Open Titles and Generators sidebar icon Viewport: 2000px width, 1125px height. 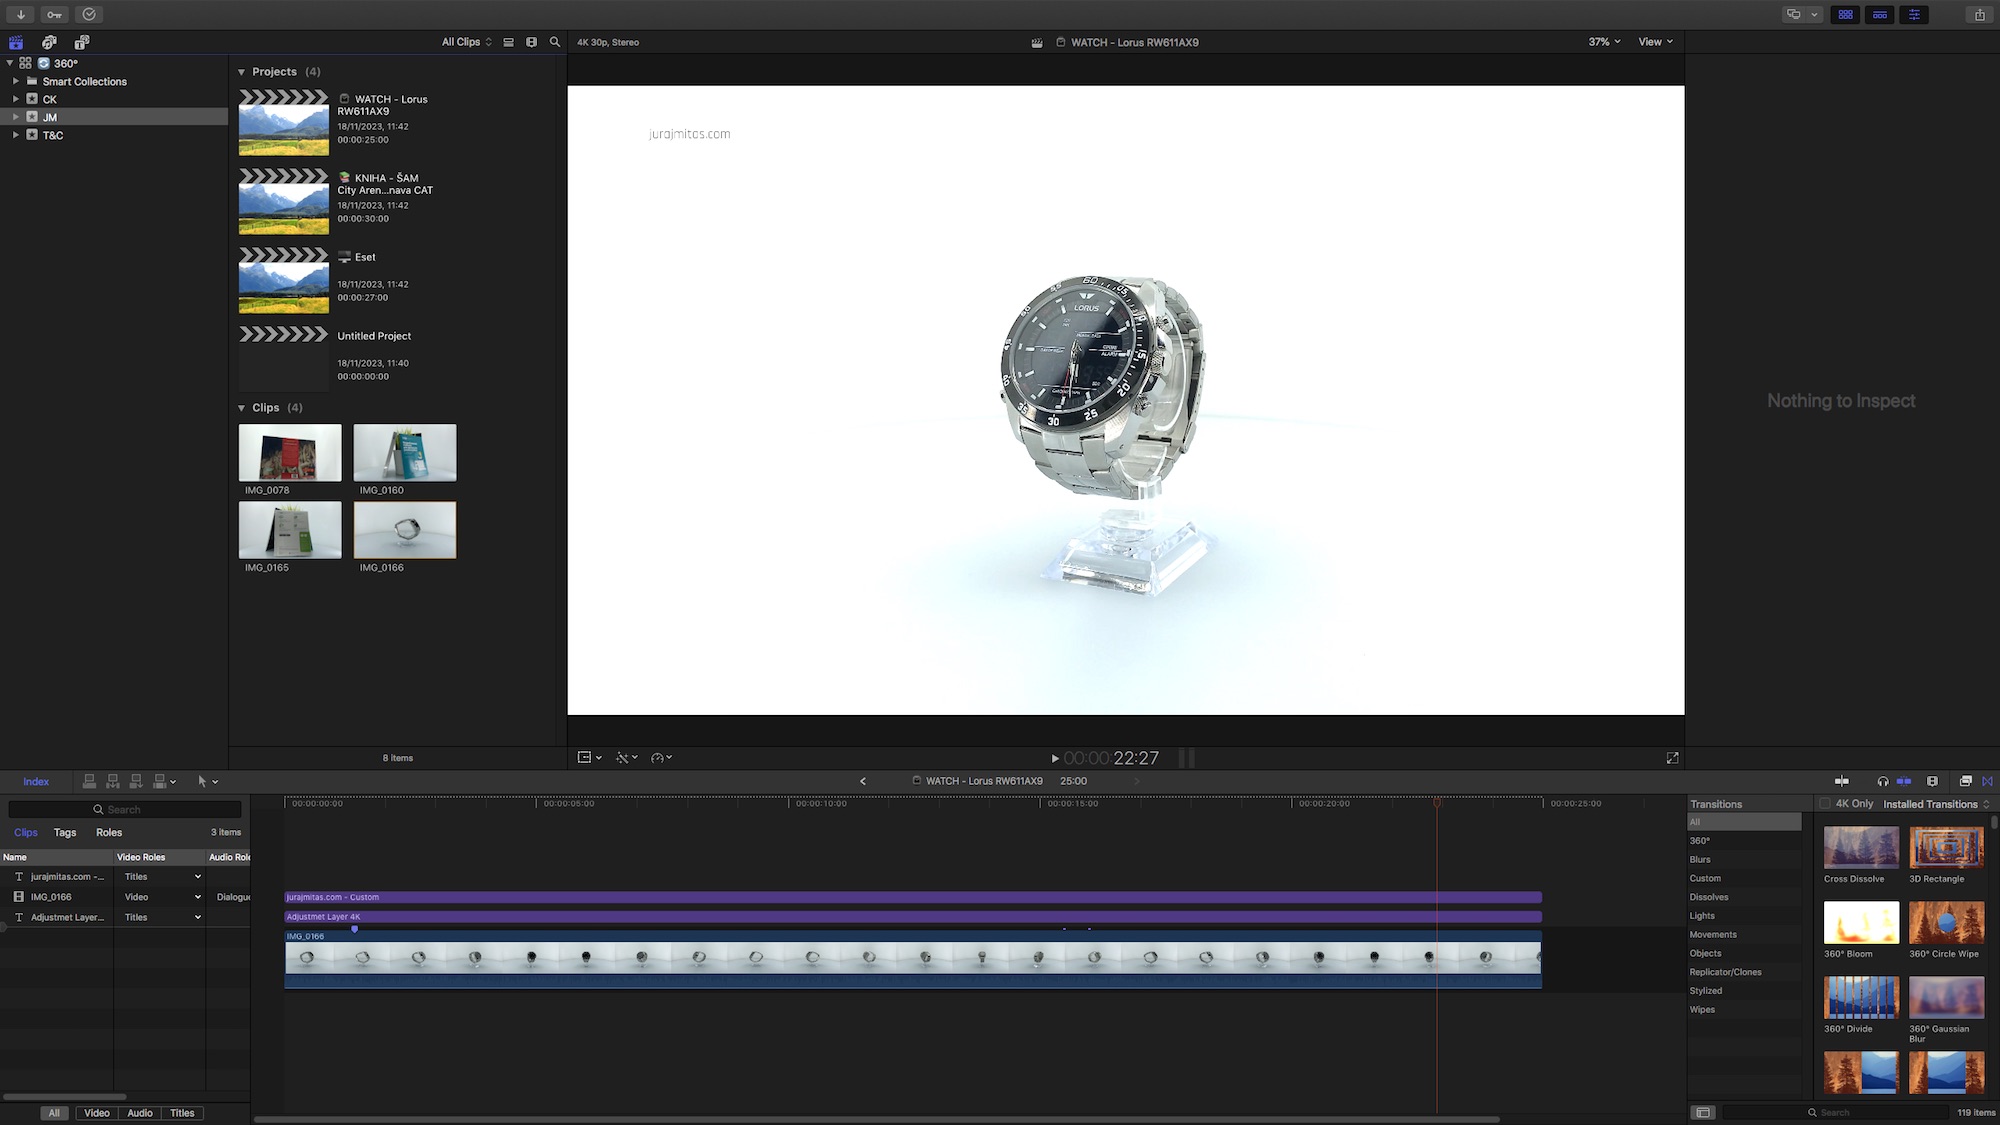click(82, 42)
